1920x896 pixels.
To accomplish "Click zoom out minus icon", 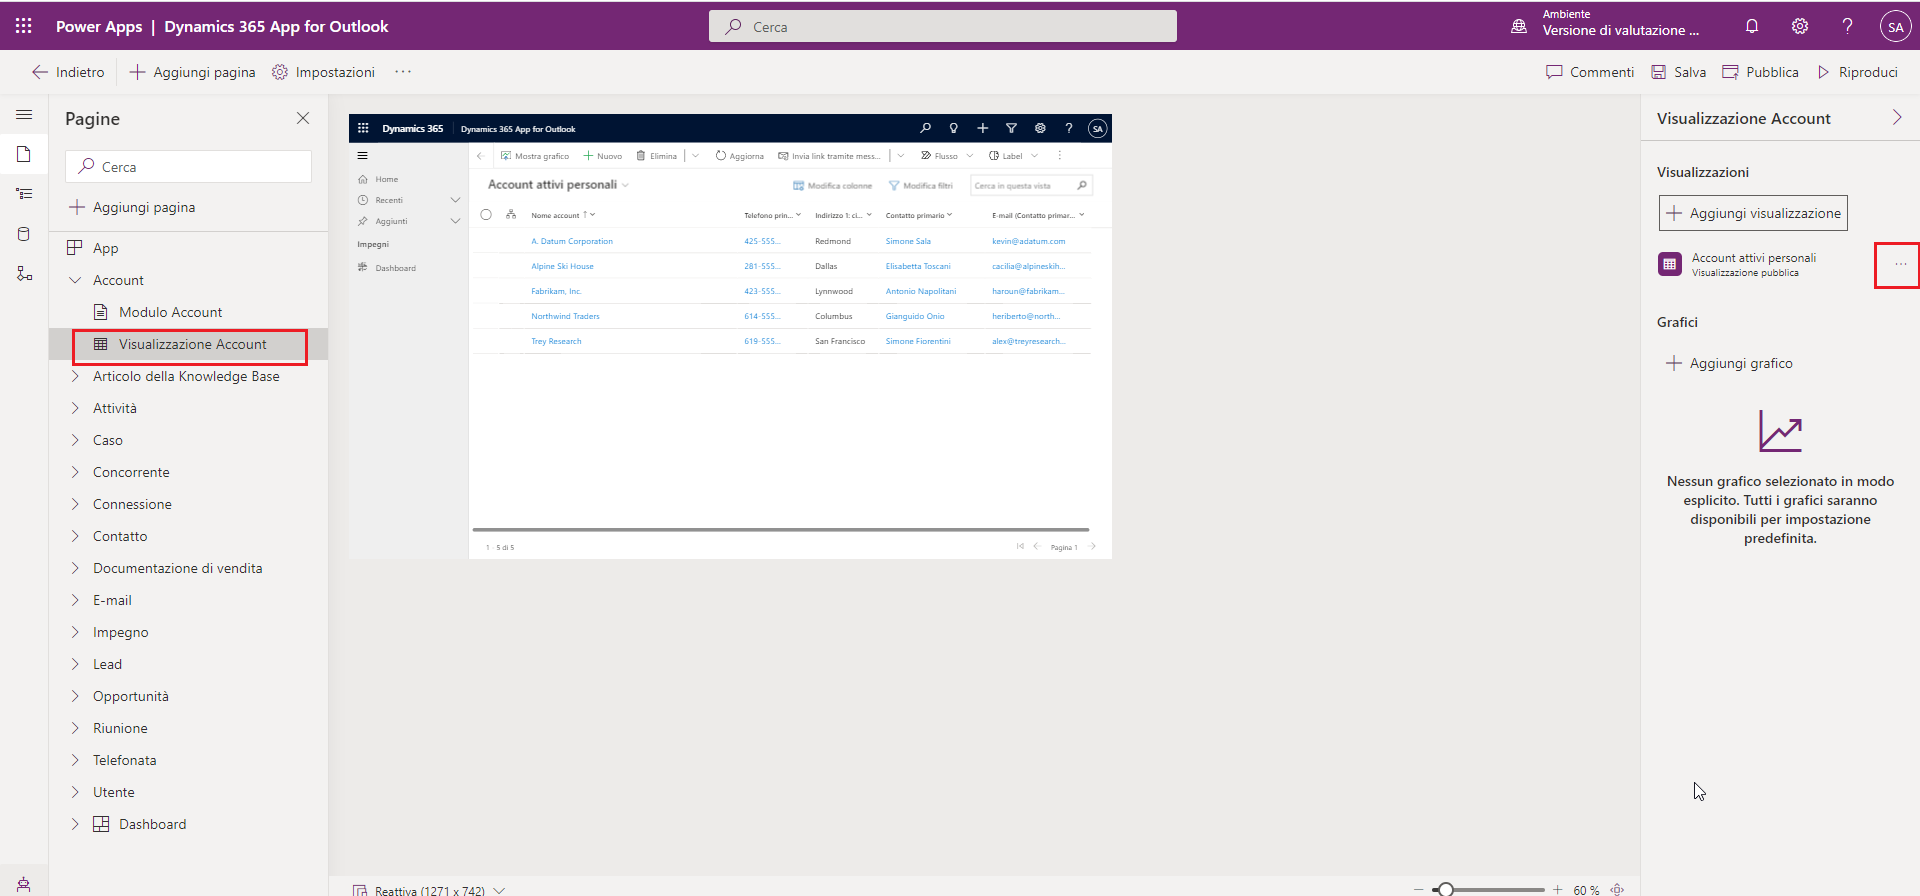I will point(1418,889).
